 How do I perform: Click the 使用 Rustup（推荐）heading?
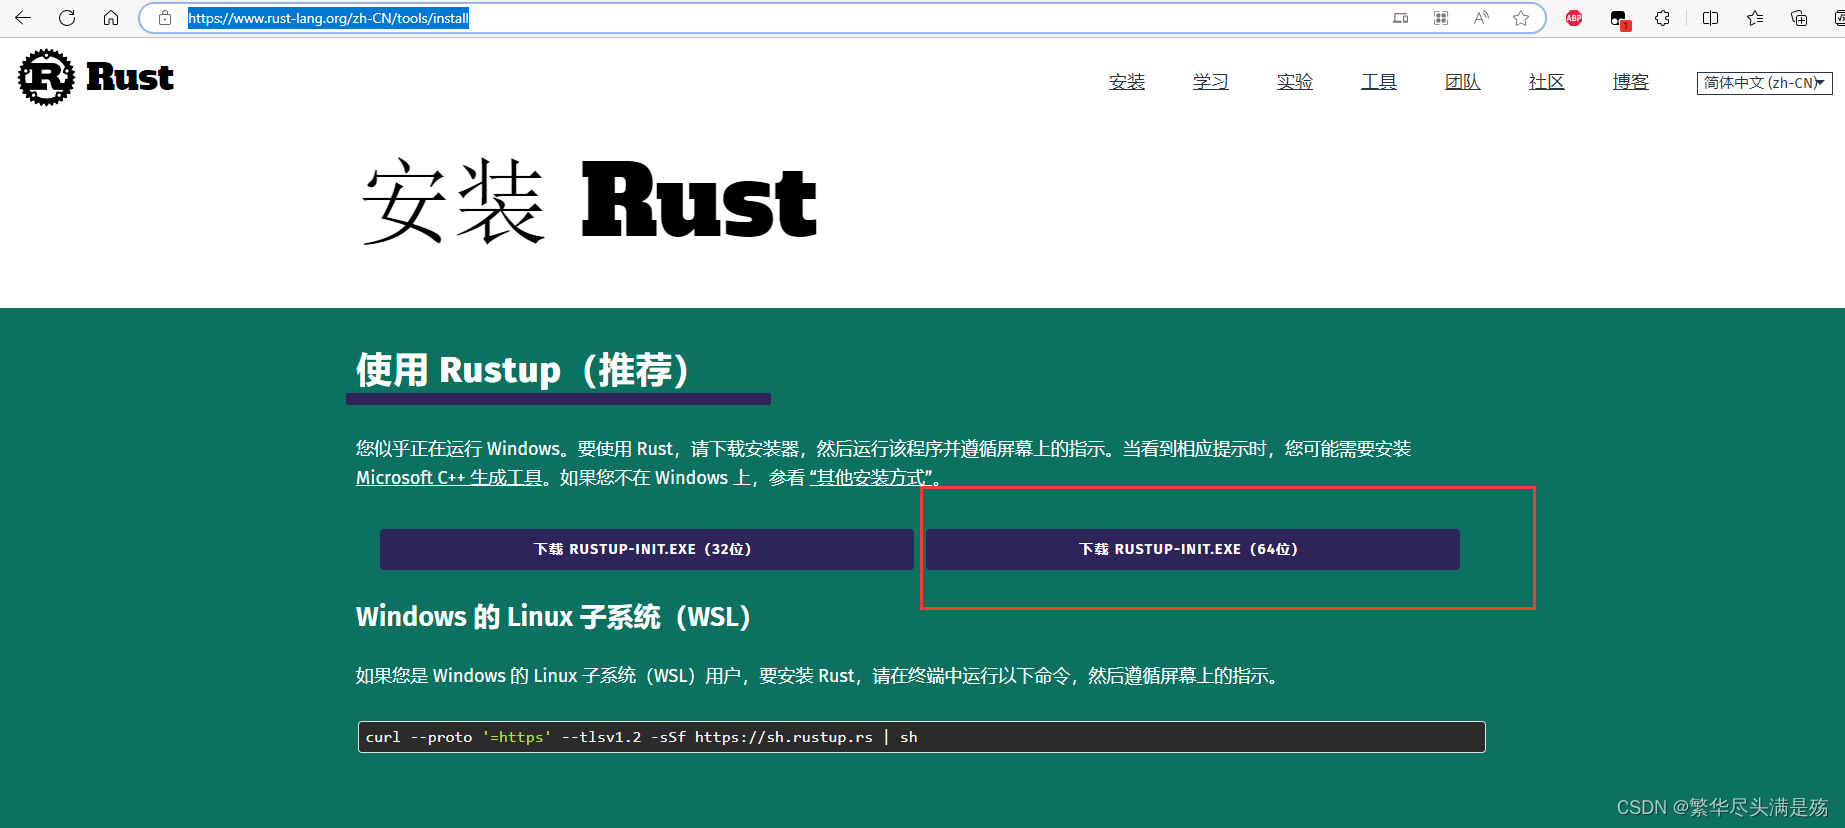(x=523, y=370)
